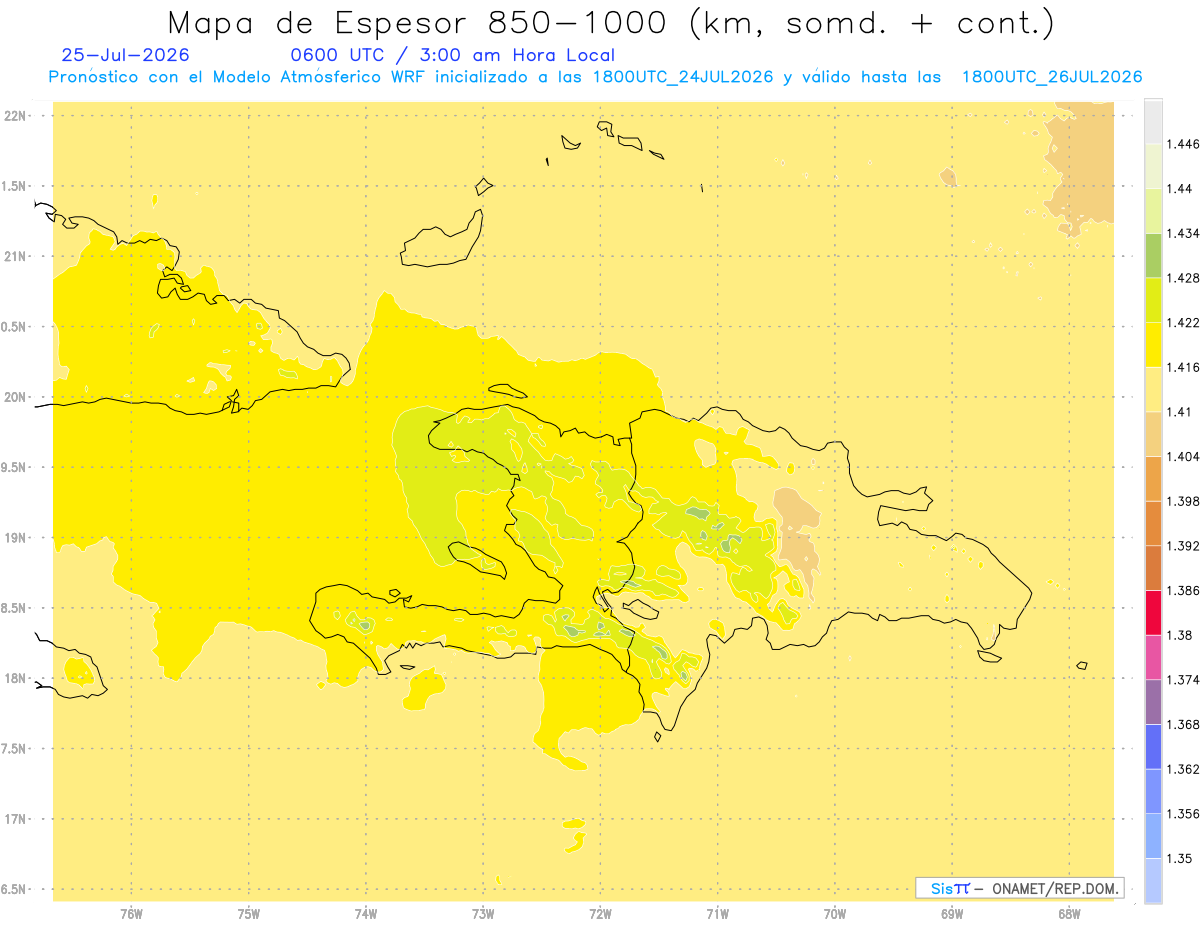The image size is (1200, 927).
Task: Click the 75W longitude axis label
Action: pyautogui.click(x=248, y=913)
